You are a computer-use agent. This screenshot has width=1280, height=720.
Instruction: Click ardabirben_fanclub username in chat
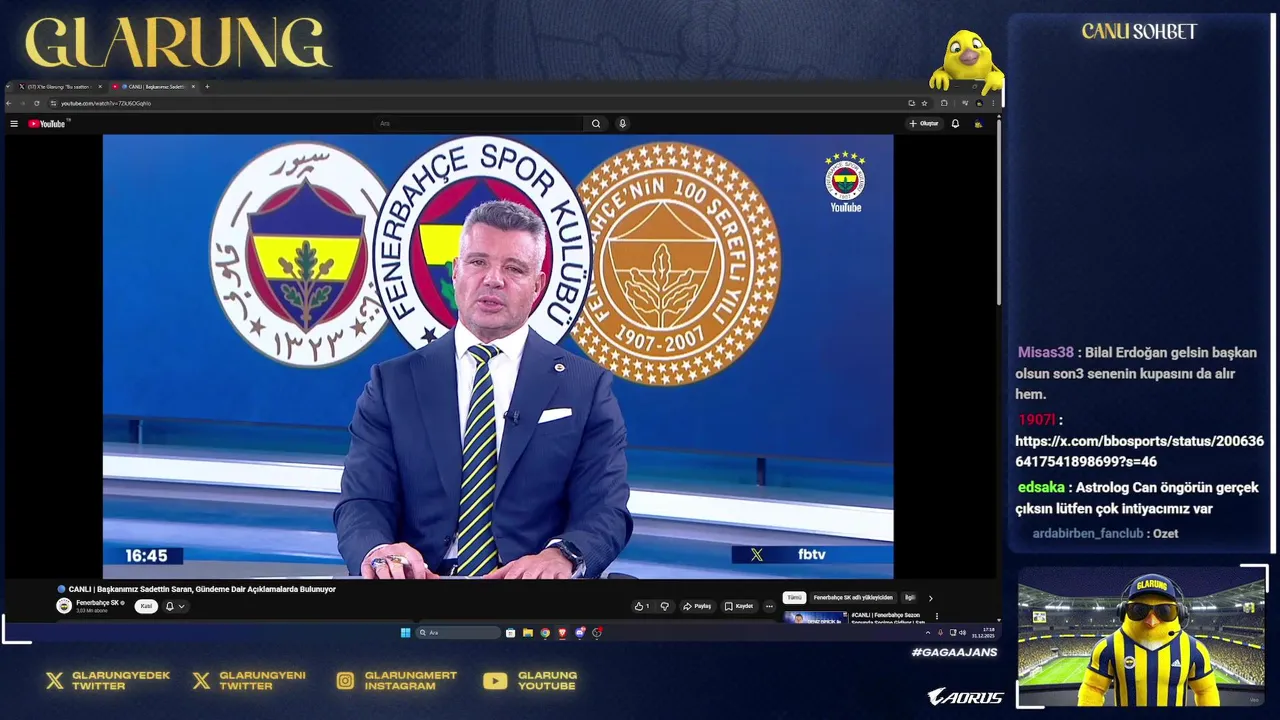1088,534
